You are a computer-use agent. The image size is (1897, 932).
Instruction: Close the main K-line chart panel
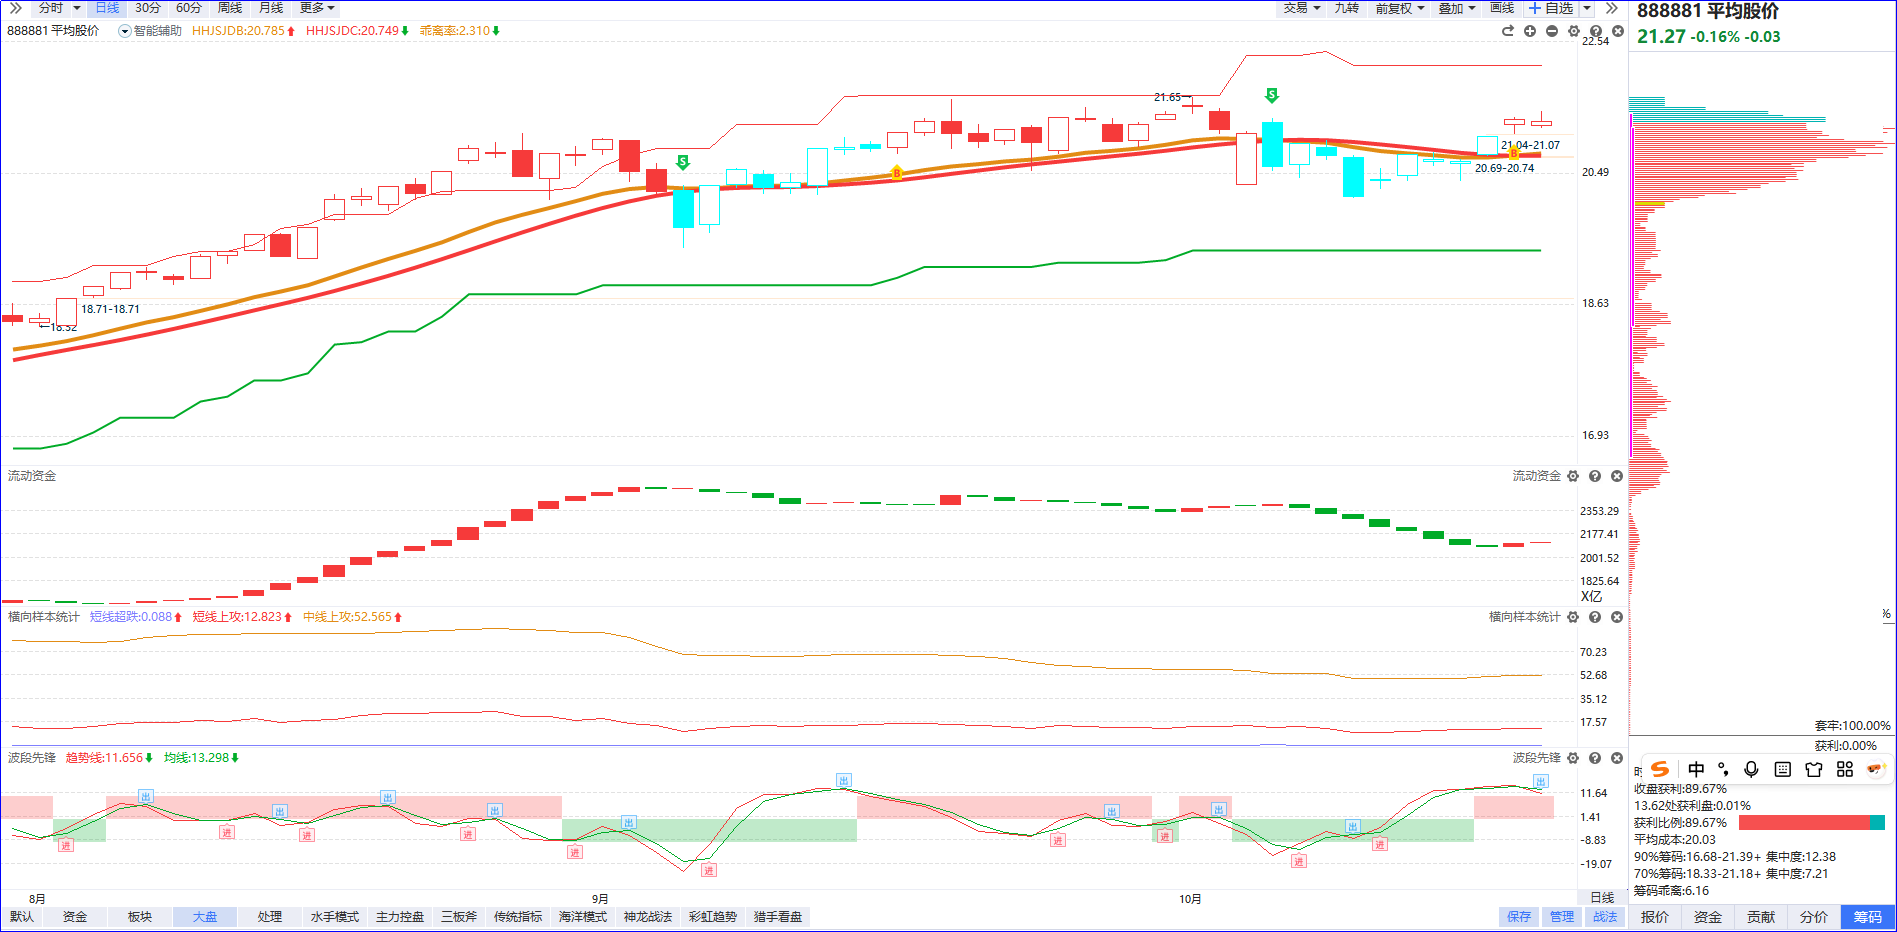(x=1618, y=31)
